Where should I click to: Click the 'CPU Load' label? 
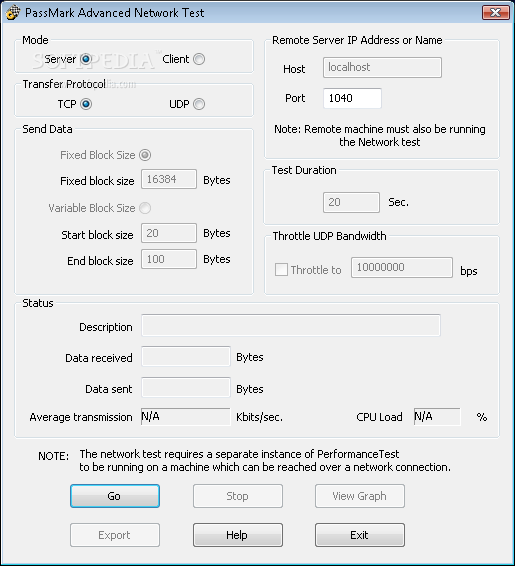tap(379, 417)
